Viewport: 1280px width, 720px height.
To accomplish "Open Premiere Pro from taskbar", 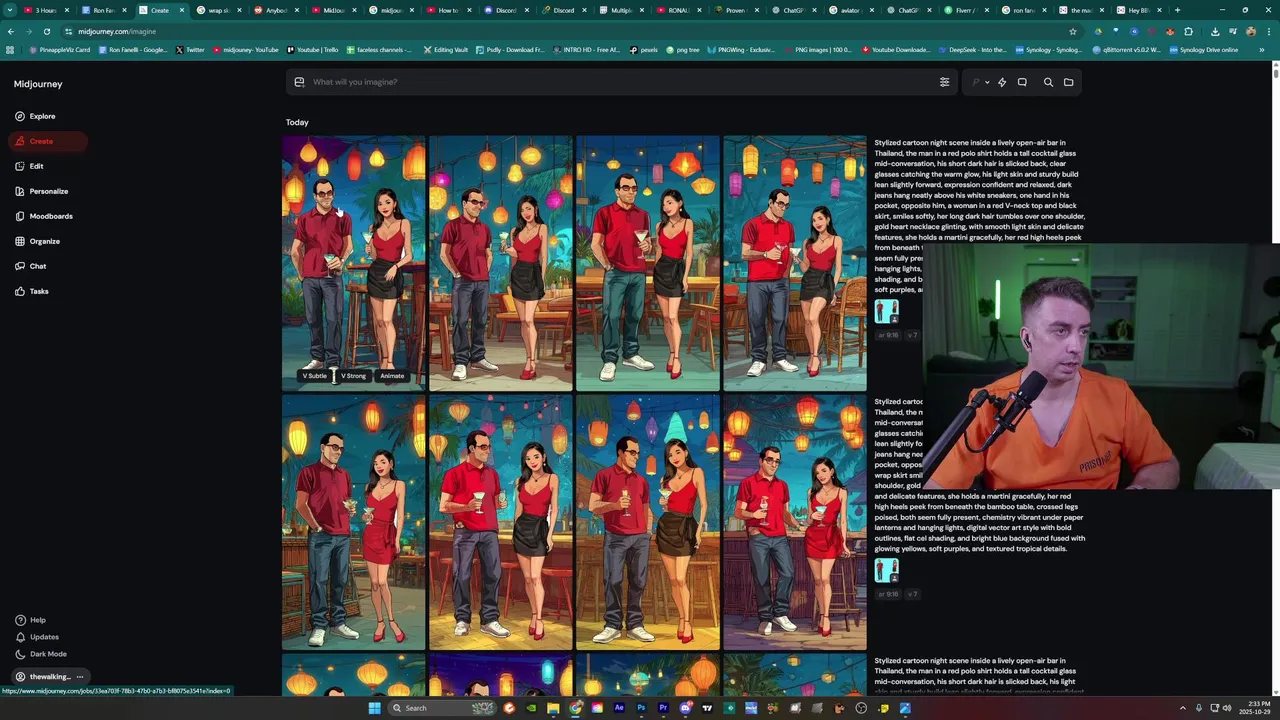I will click(x=663, y=708).
